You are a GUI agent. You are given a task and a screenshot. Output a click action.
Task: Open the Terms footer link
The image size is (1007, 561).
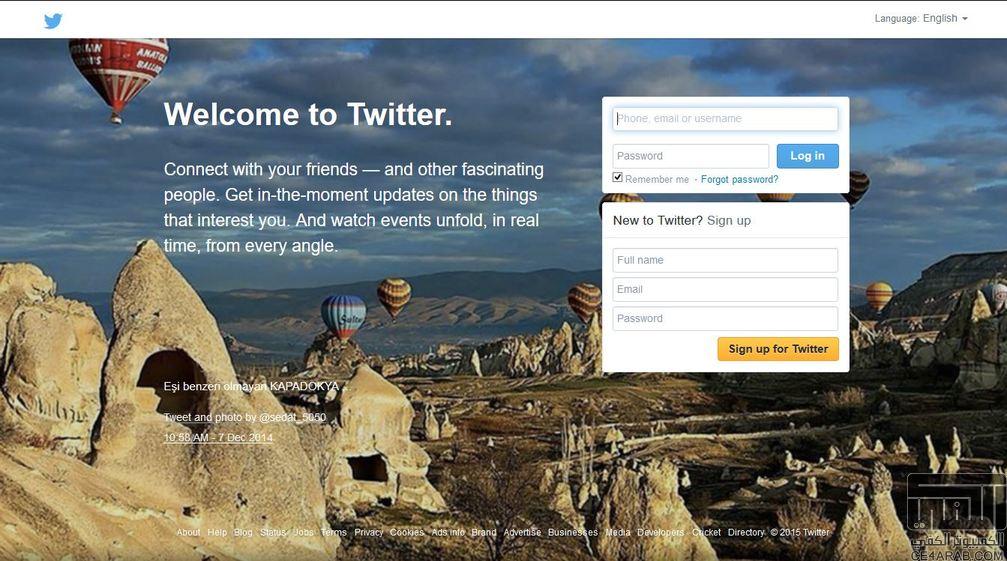(333, 532)
